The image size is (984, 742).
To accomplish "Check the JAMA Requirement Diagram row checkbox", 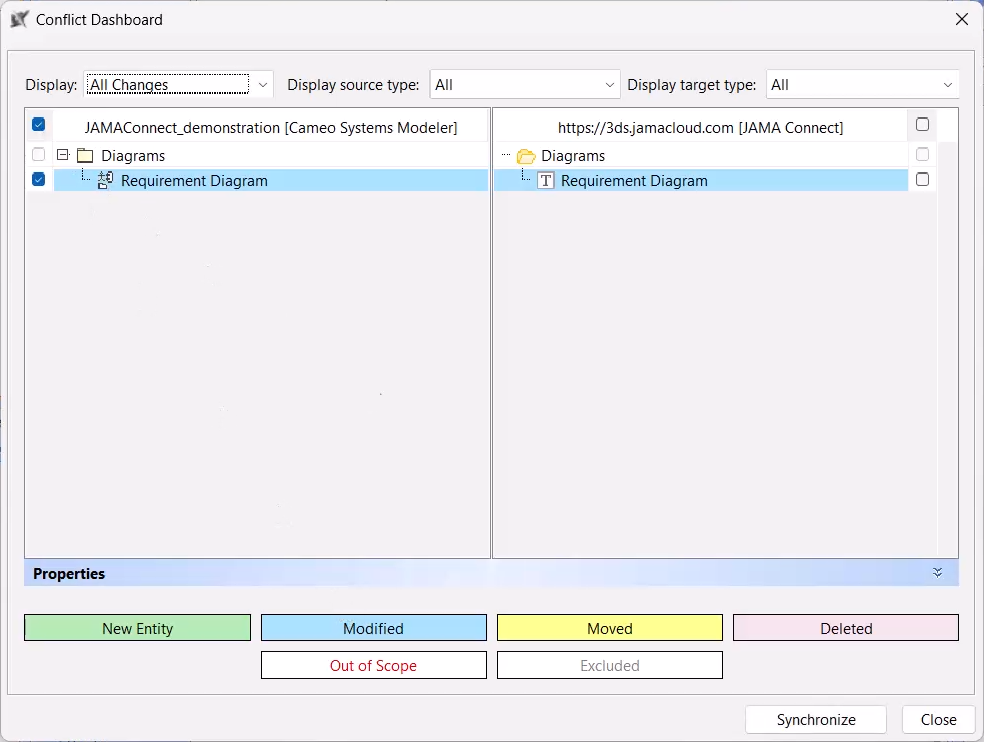I will [922, 180].
